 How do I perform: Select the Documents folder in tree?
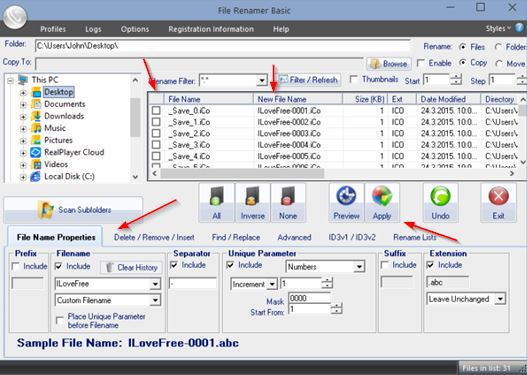click(x=65, y=104)
